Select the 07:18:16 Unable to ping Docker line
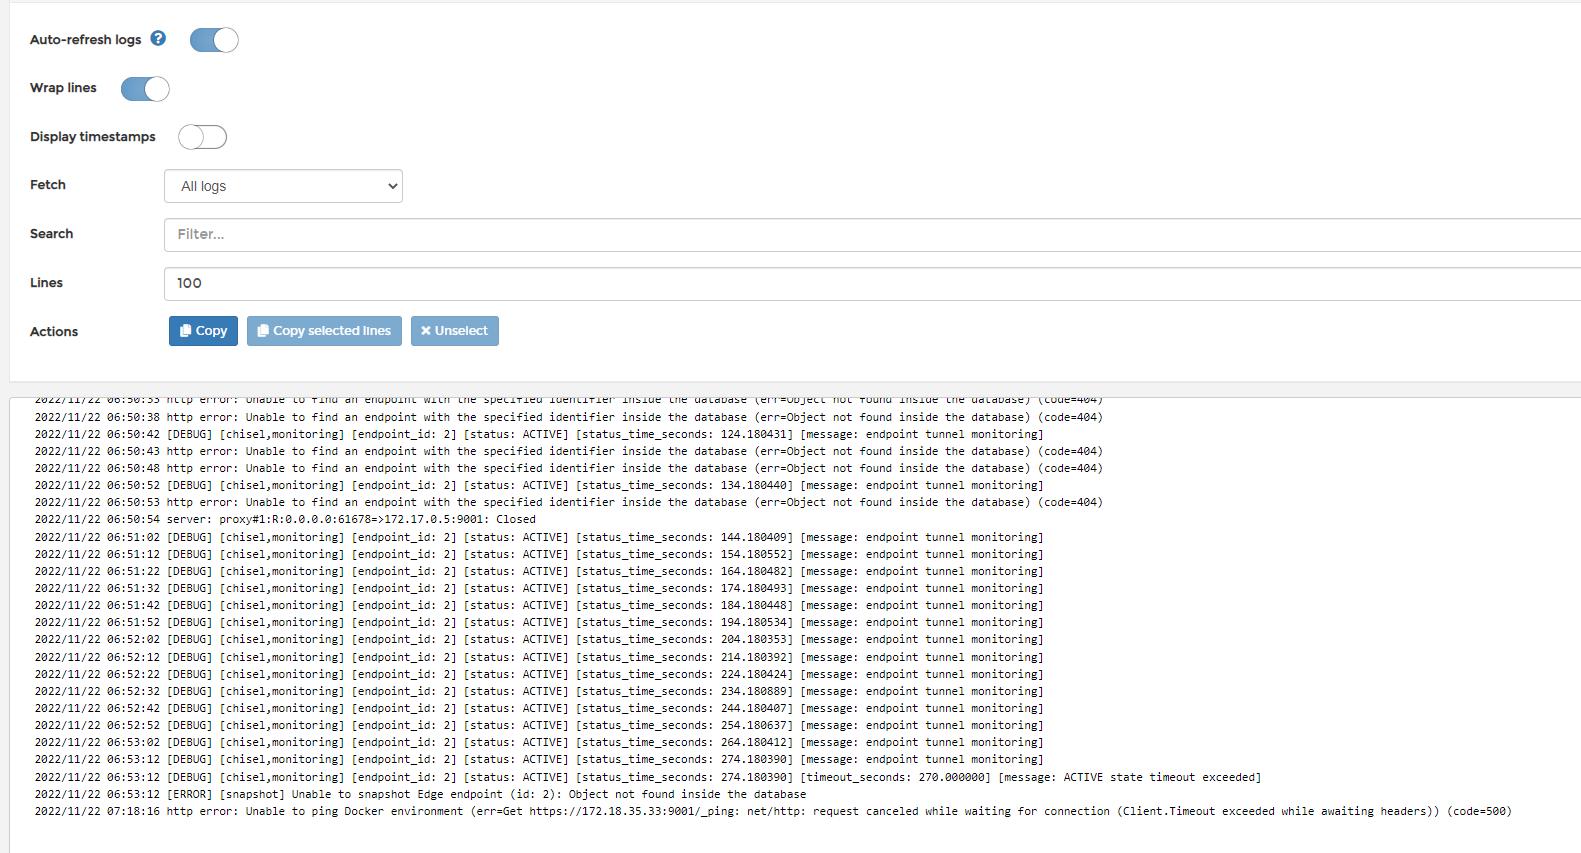Viewport: 1581px width, 853px height. [773, 811]
